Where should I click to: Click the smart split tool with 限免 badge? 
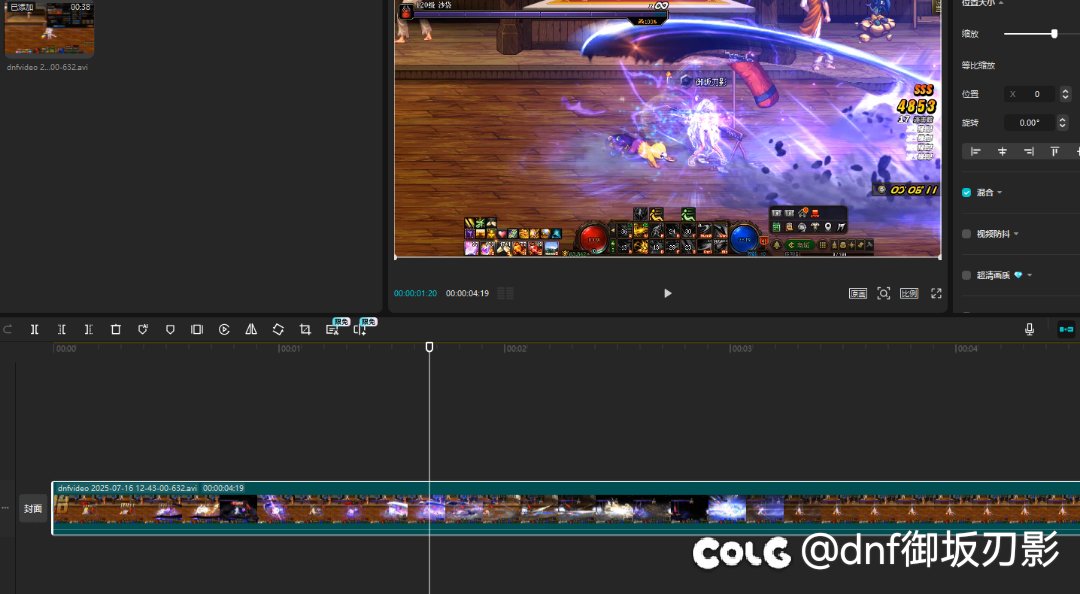click(x=360, y=329)
